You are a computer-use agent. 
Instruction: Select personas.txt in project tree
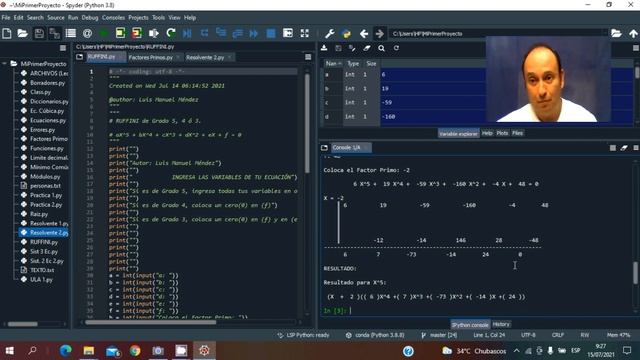(x=45, y=186)
